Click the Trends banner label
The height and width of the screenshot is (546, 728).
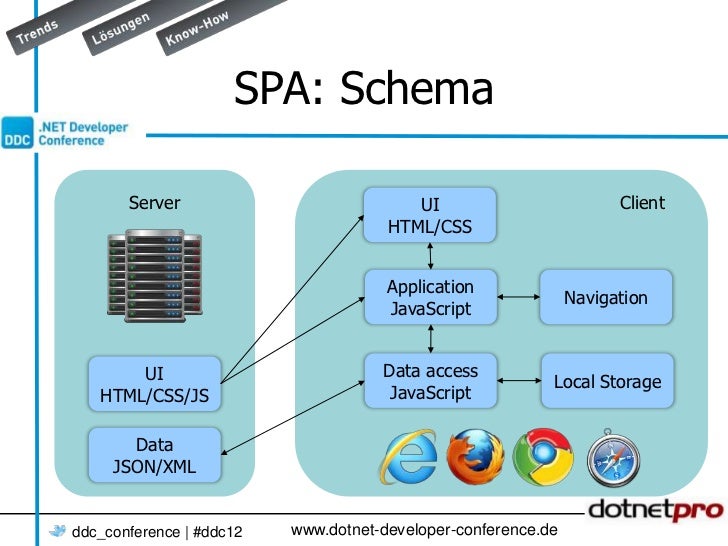[x=37, y=32]
